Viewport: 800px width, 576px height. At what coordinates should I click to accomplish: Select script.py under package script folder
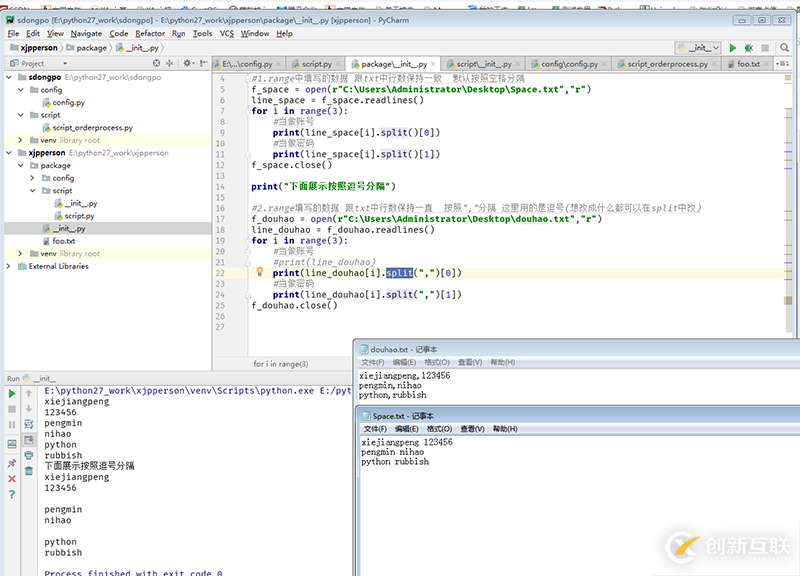(x=79, y=216)
